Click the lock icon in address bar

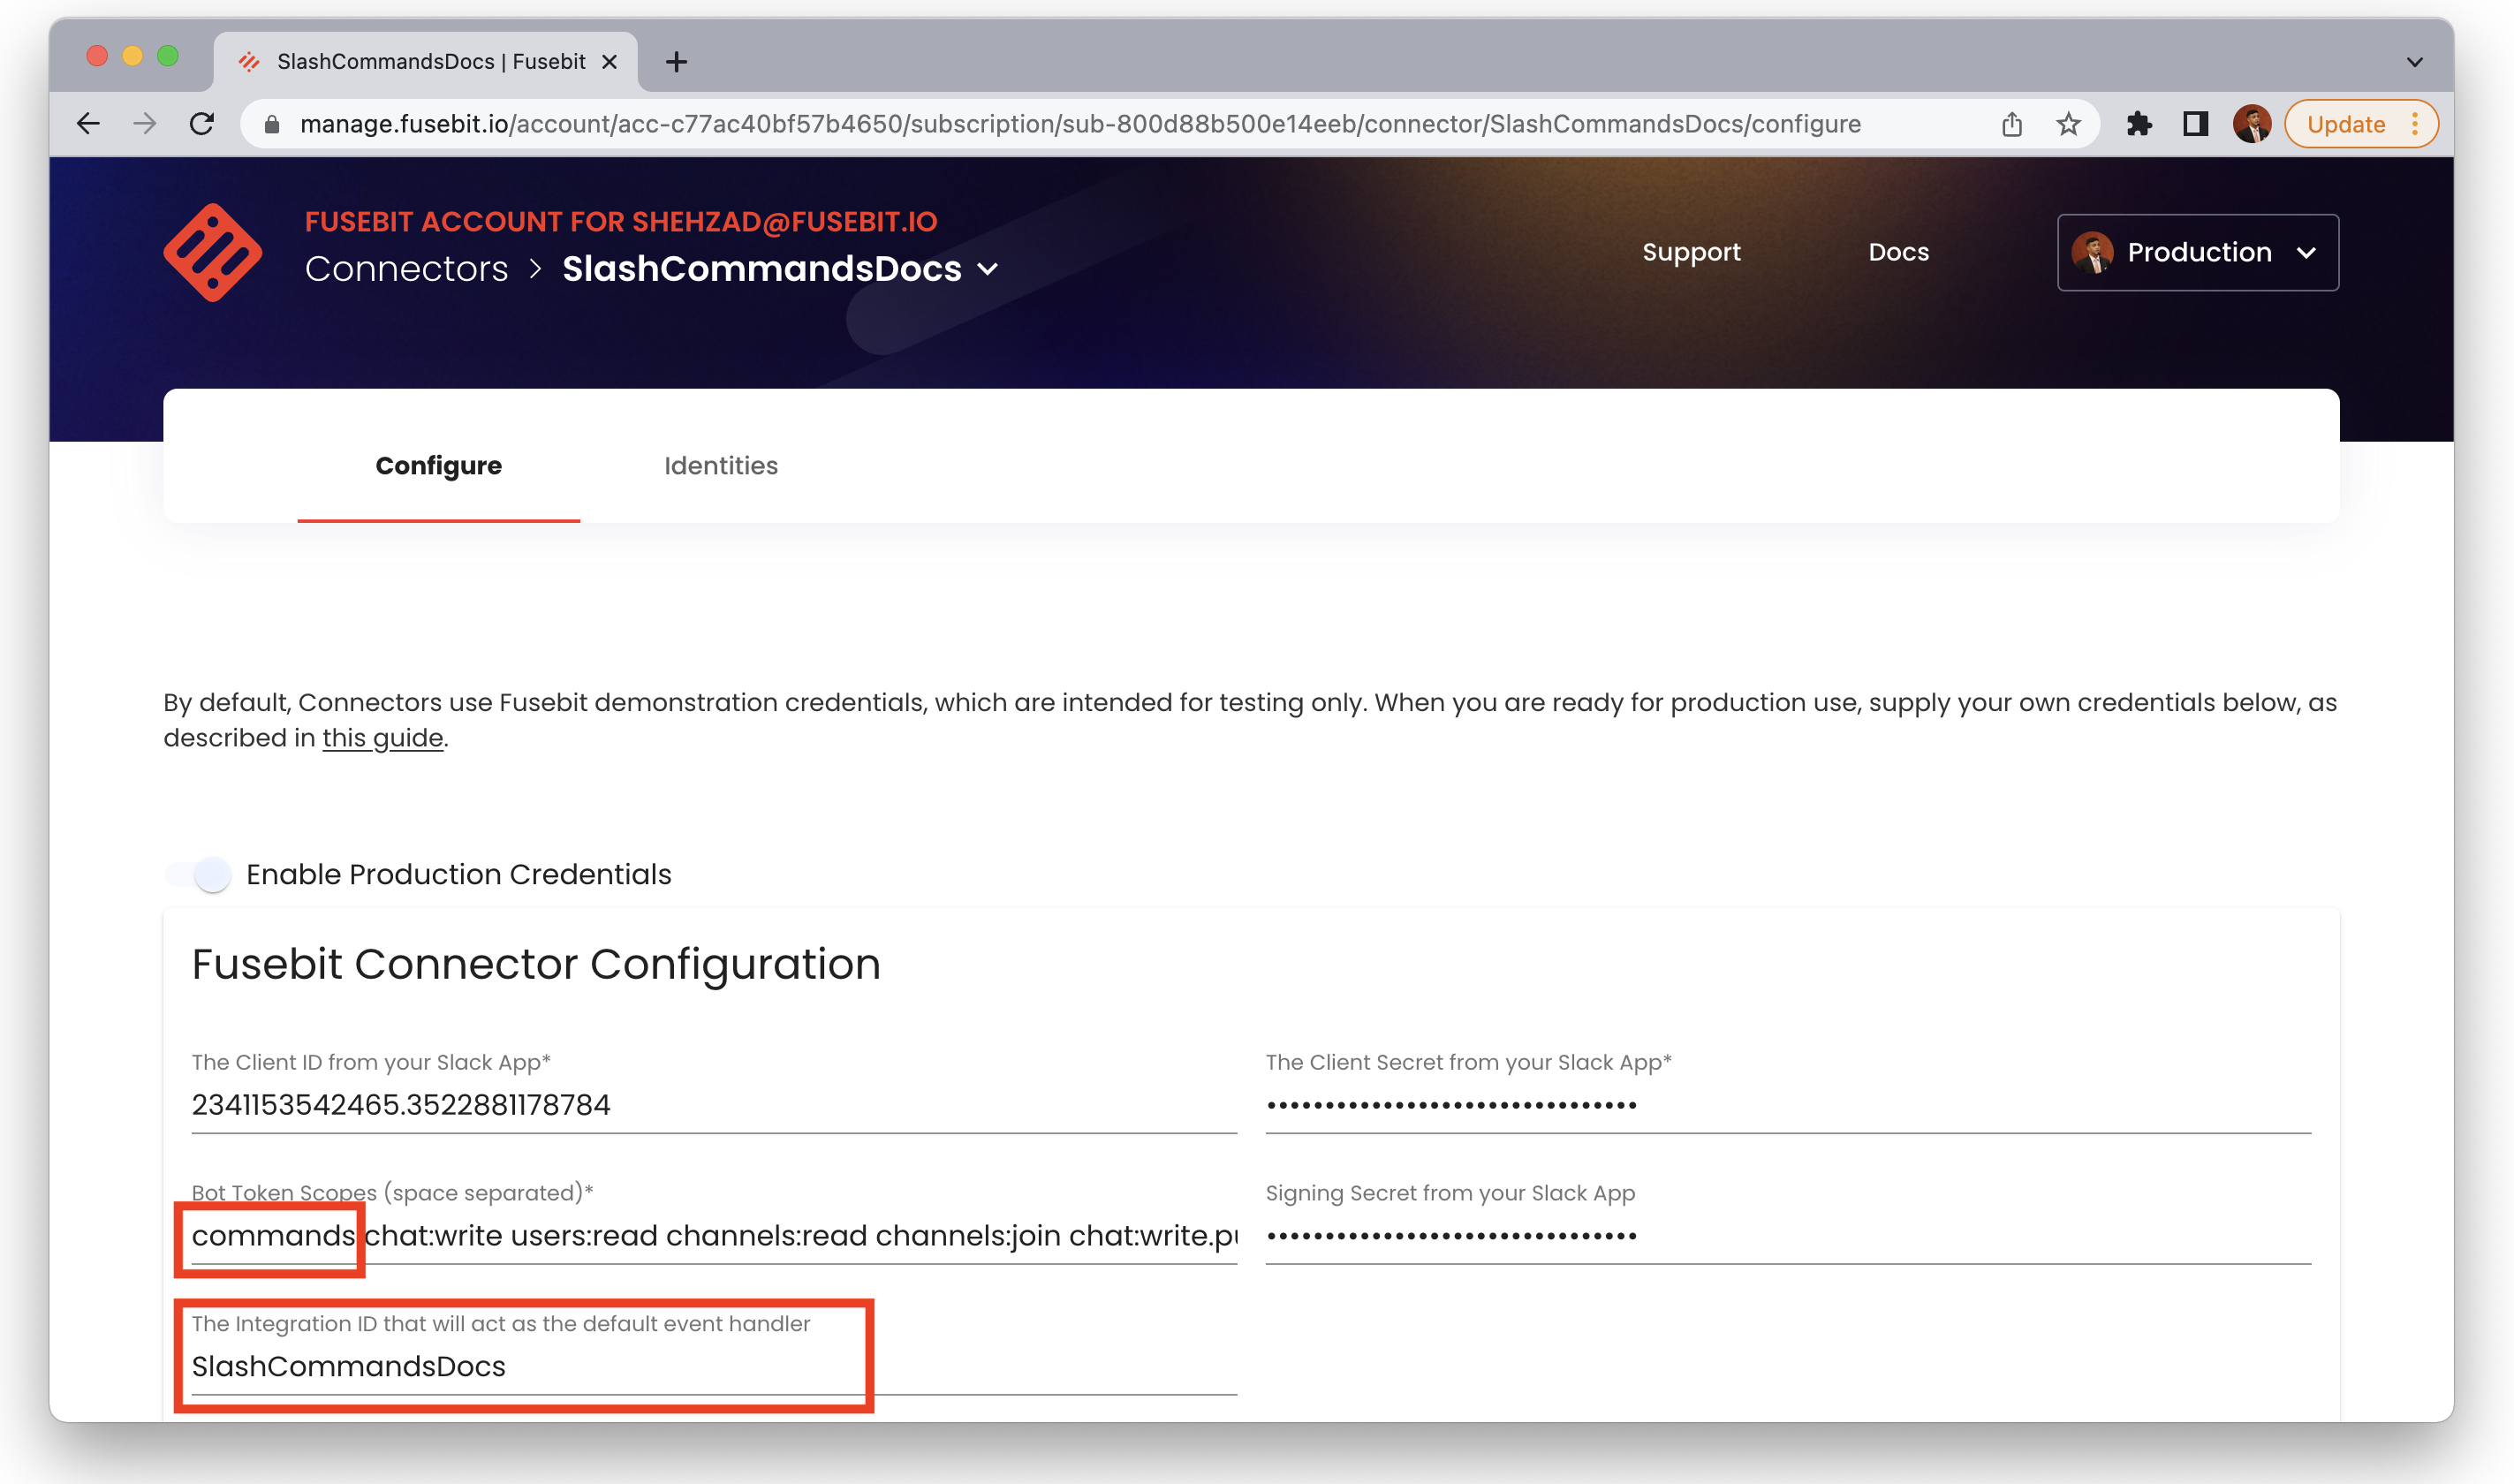click(271, 124)
